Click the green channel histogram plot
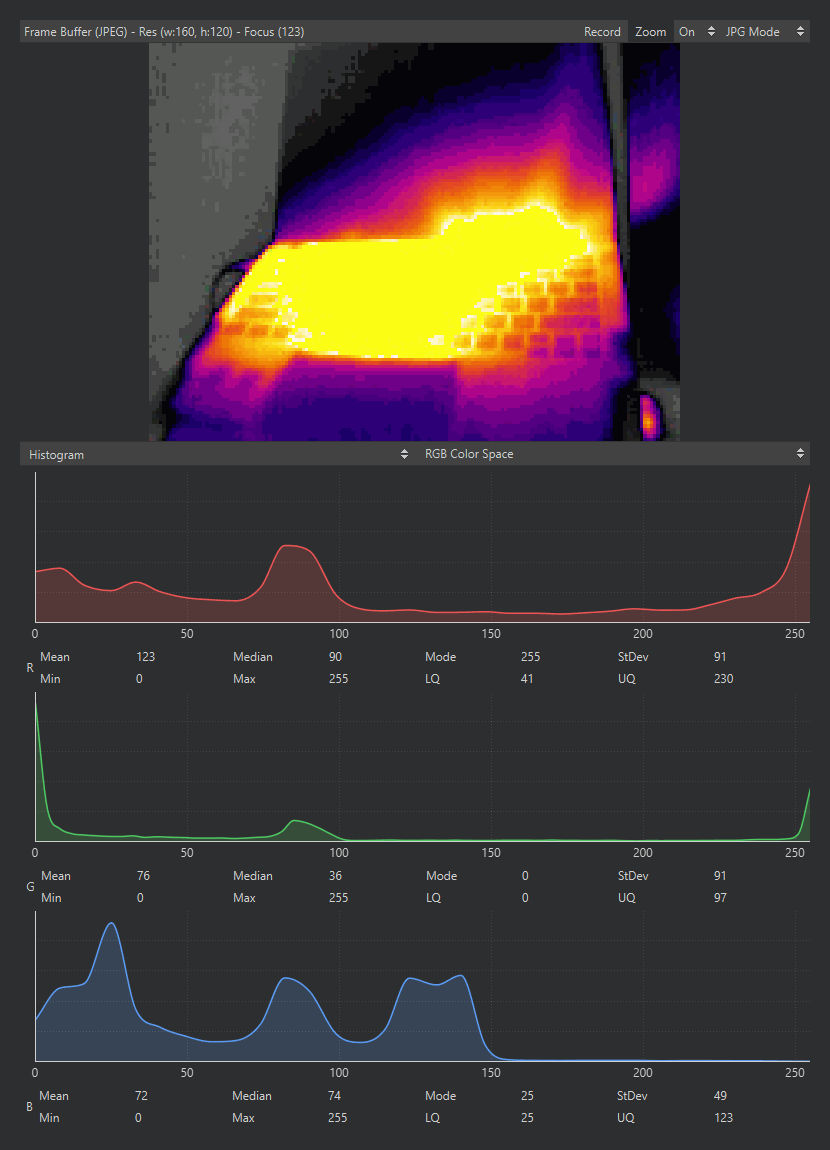The height and width of the screenshot is (1150, 830). click(422, 767)
